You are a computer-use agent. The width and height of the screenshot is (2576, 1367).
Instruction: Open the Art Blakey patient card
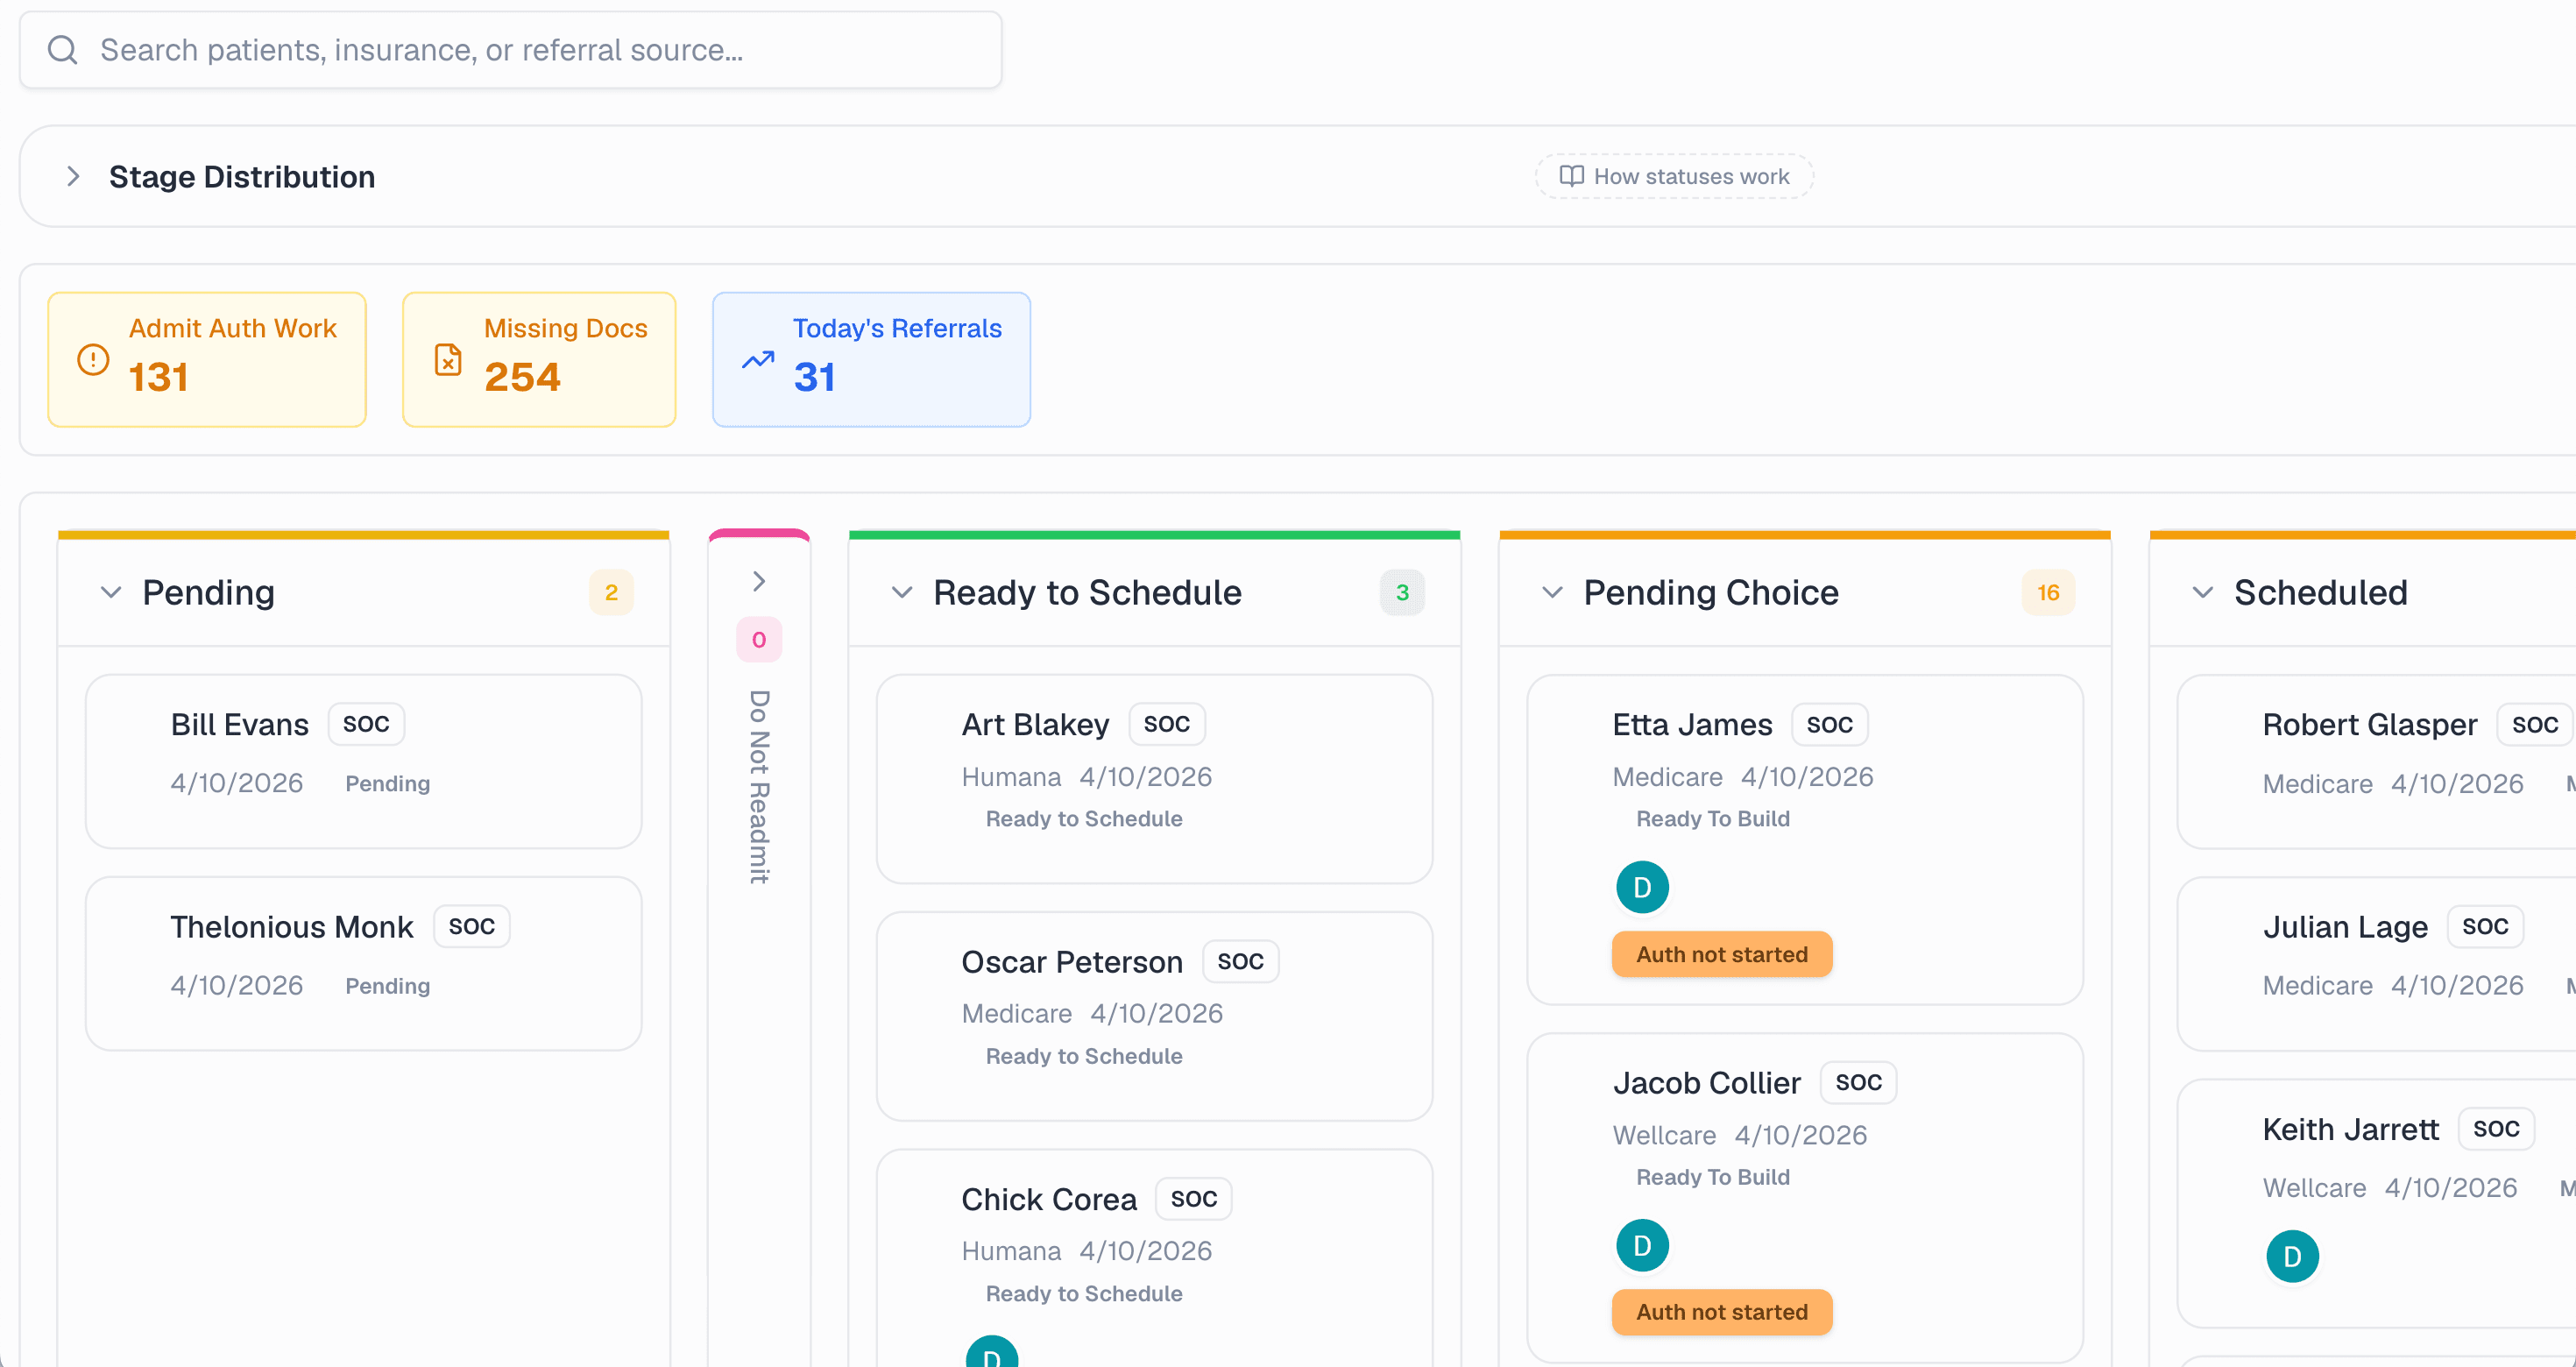pos(1155,779)
